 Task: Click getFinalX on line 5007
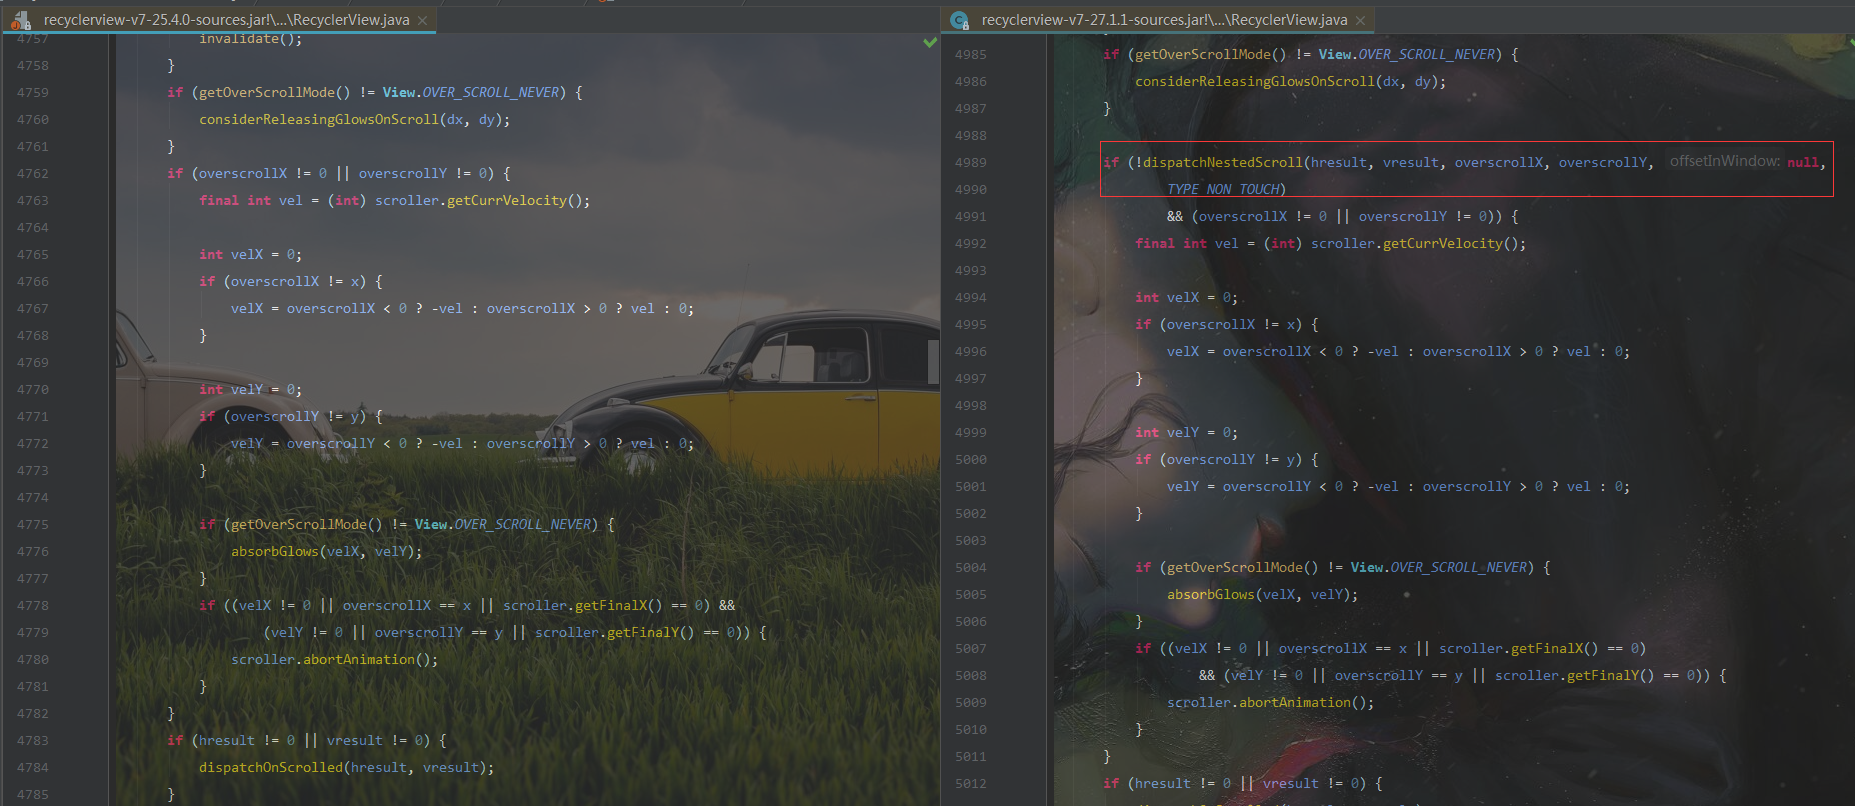pos(1547,648)
